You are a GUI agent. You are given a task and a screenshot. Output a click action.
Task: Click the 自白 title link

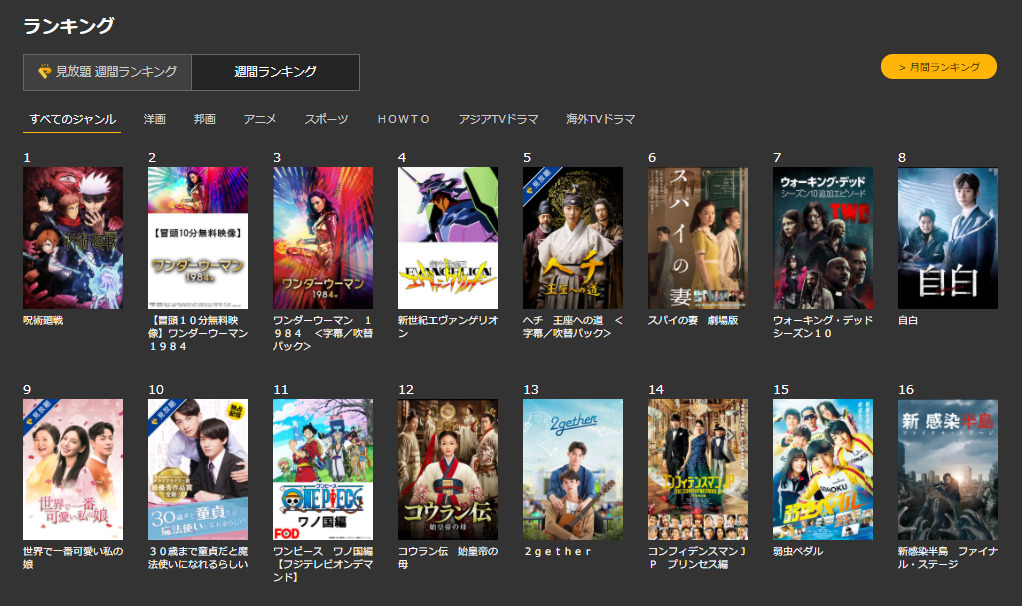click(908, 320)
